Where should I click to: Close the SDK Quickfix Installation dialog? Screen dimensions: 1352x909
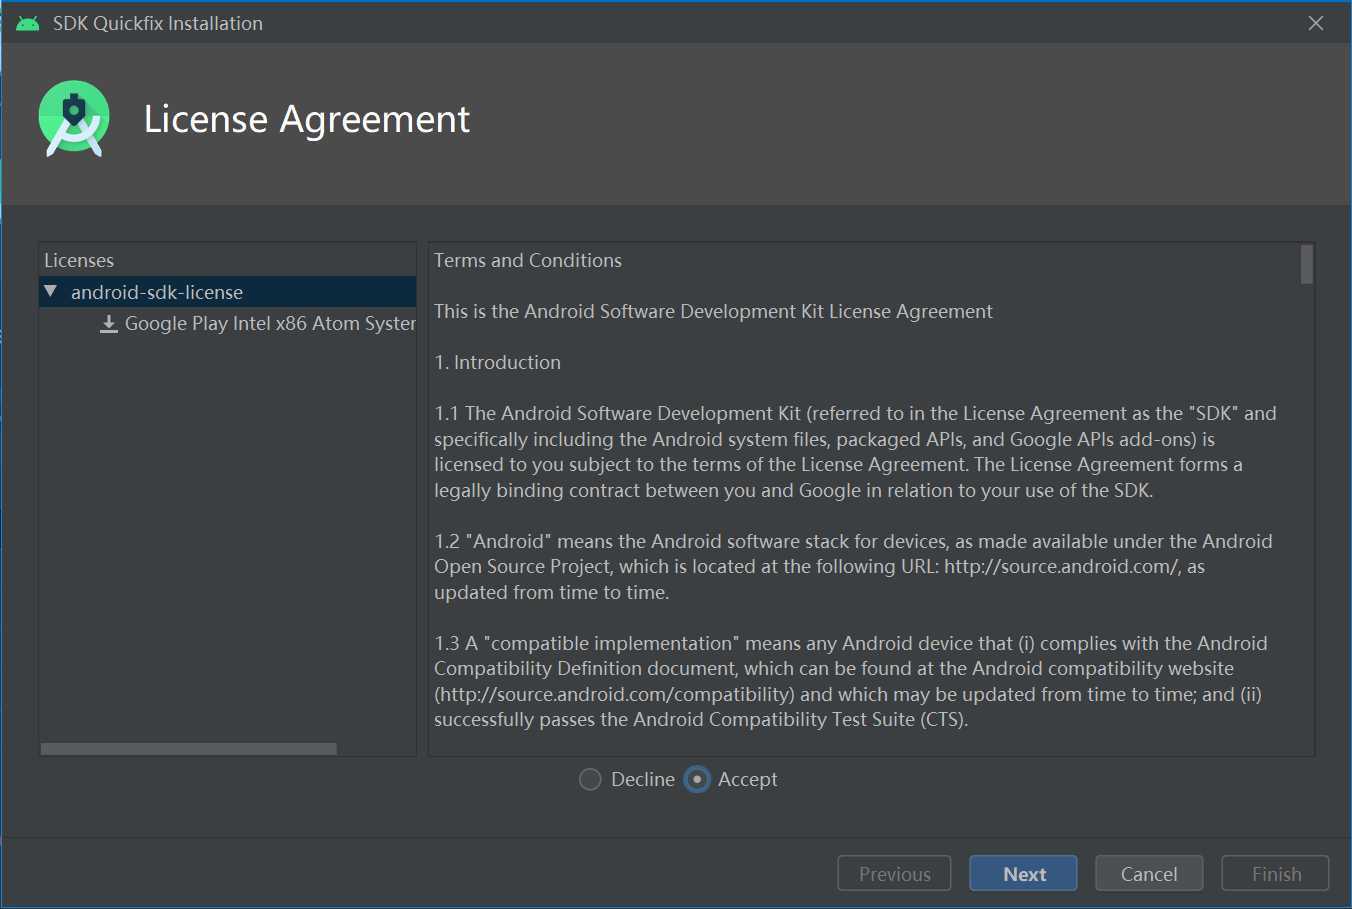pos(1316,23)
